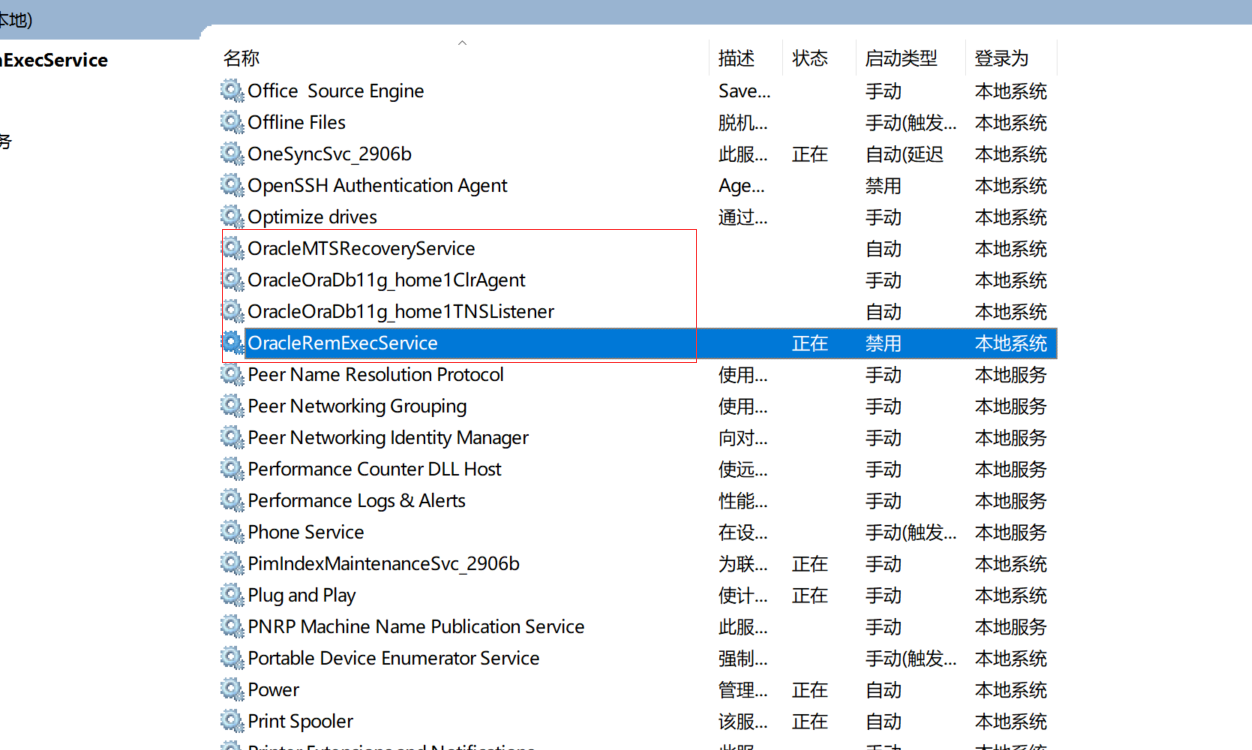
Task: Click gear icon of OneSyncSvc_2906b
Action: point(232,154)
